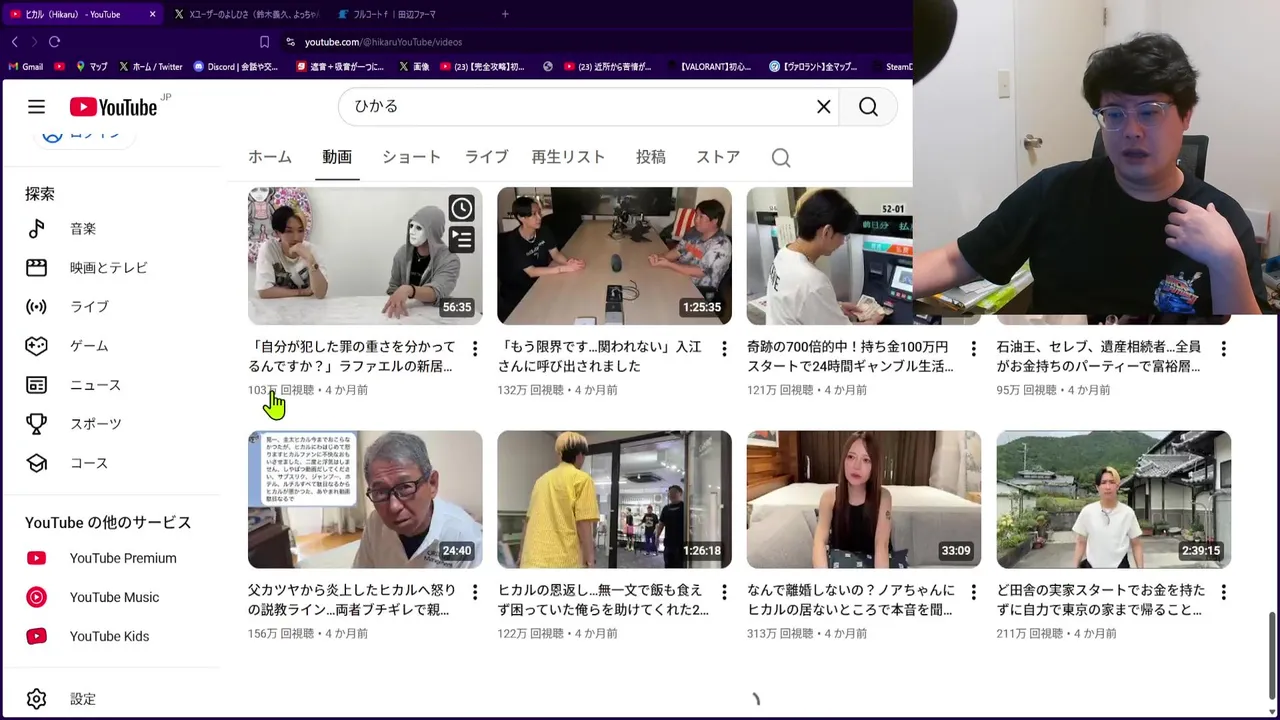Open options for ヒカルの恩返し video
The height and width of the screenshot is (720, 1280).
(724, 592)
